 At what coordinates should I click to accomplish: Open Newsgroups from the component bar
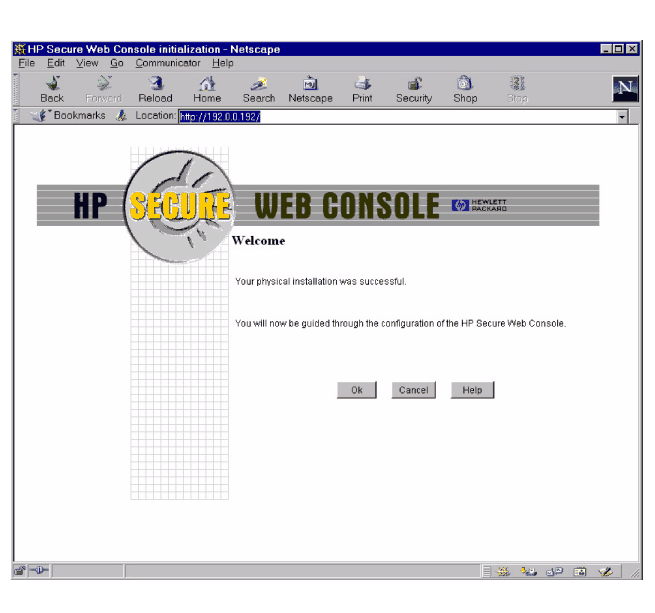(x=554, y=571)
